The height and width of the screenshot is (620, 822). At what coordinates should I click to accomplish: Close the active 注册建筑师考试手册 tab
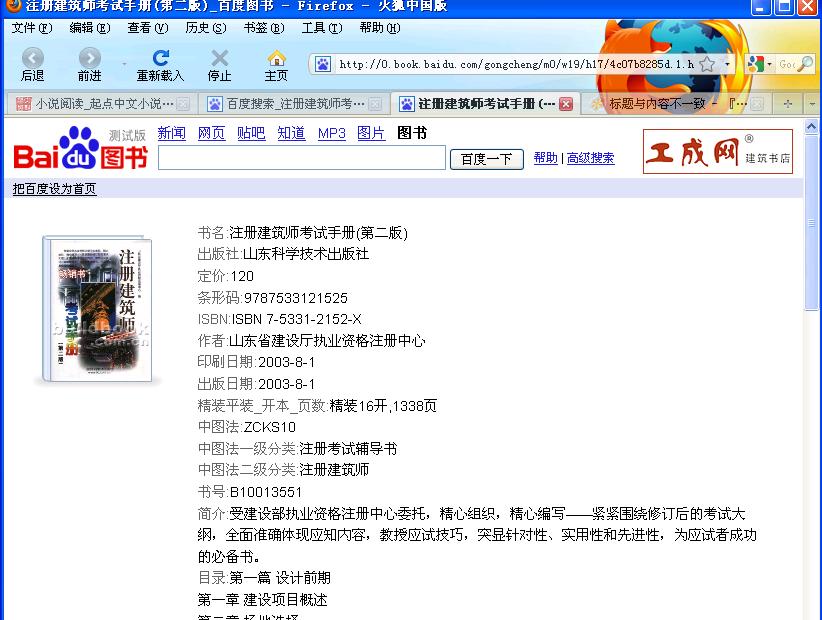point(566,104)
